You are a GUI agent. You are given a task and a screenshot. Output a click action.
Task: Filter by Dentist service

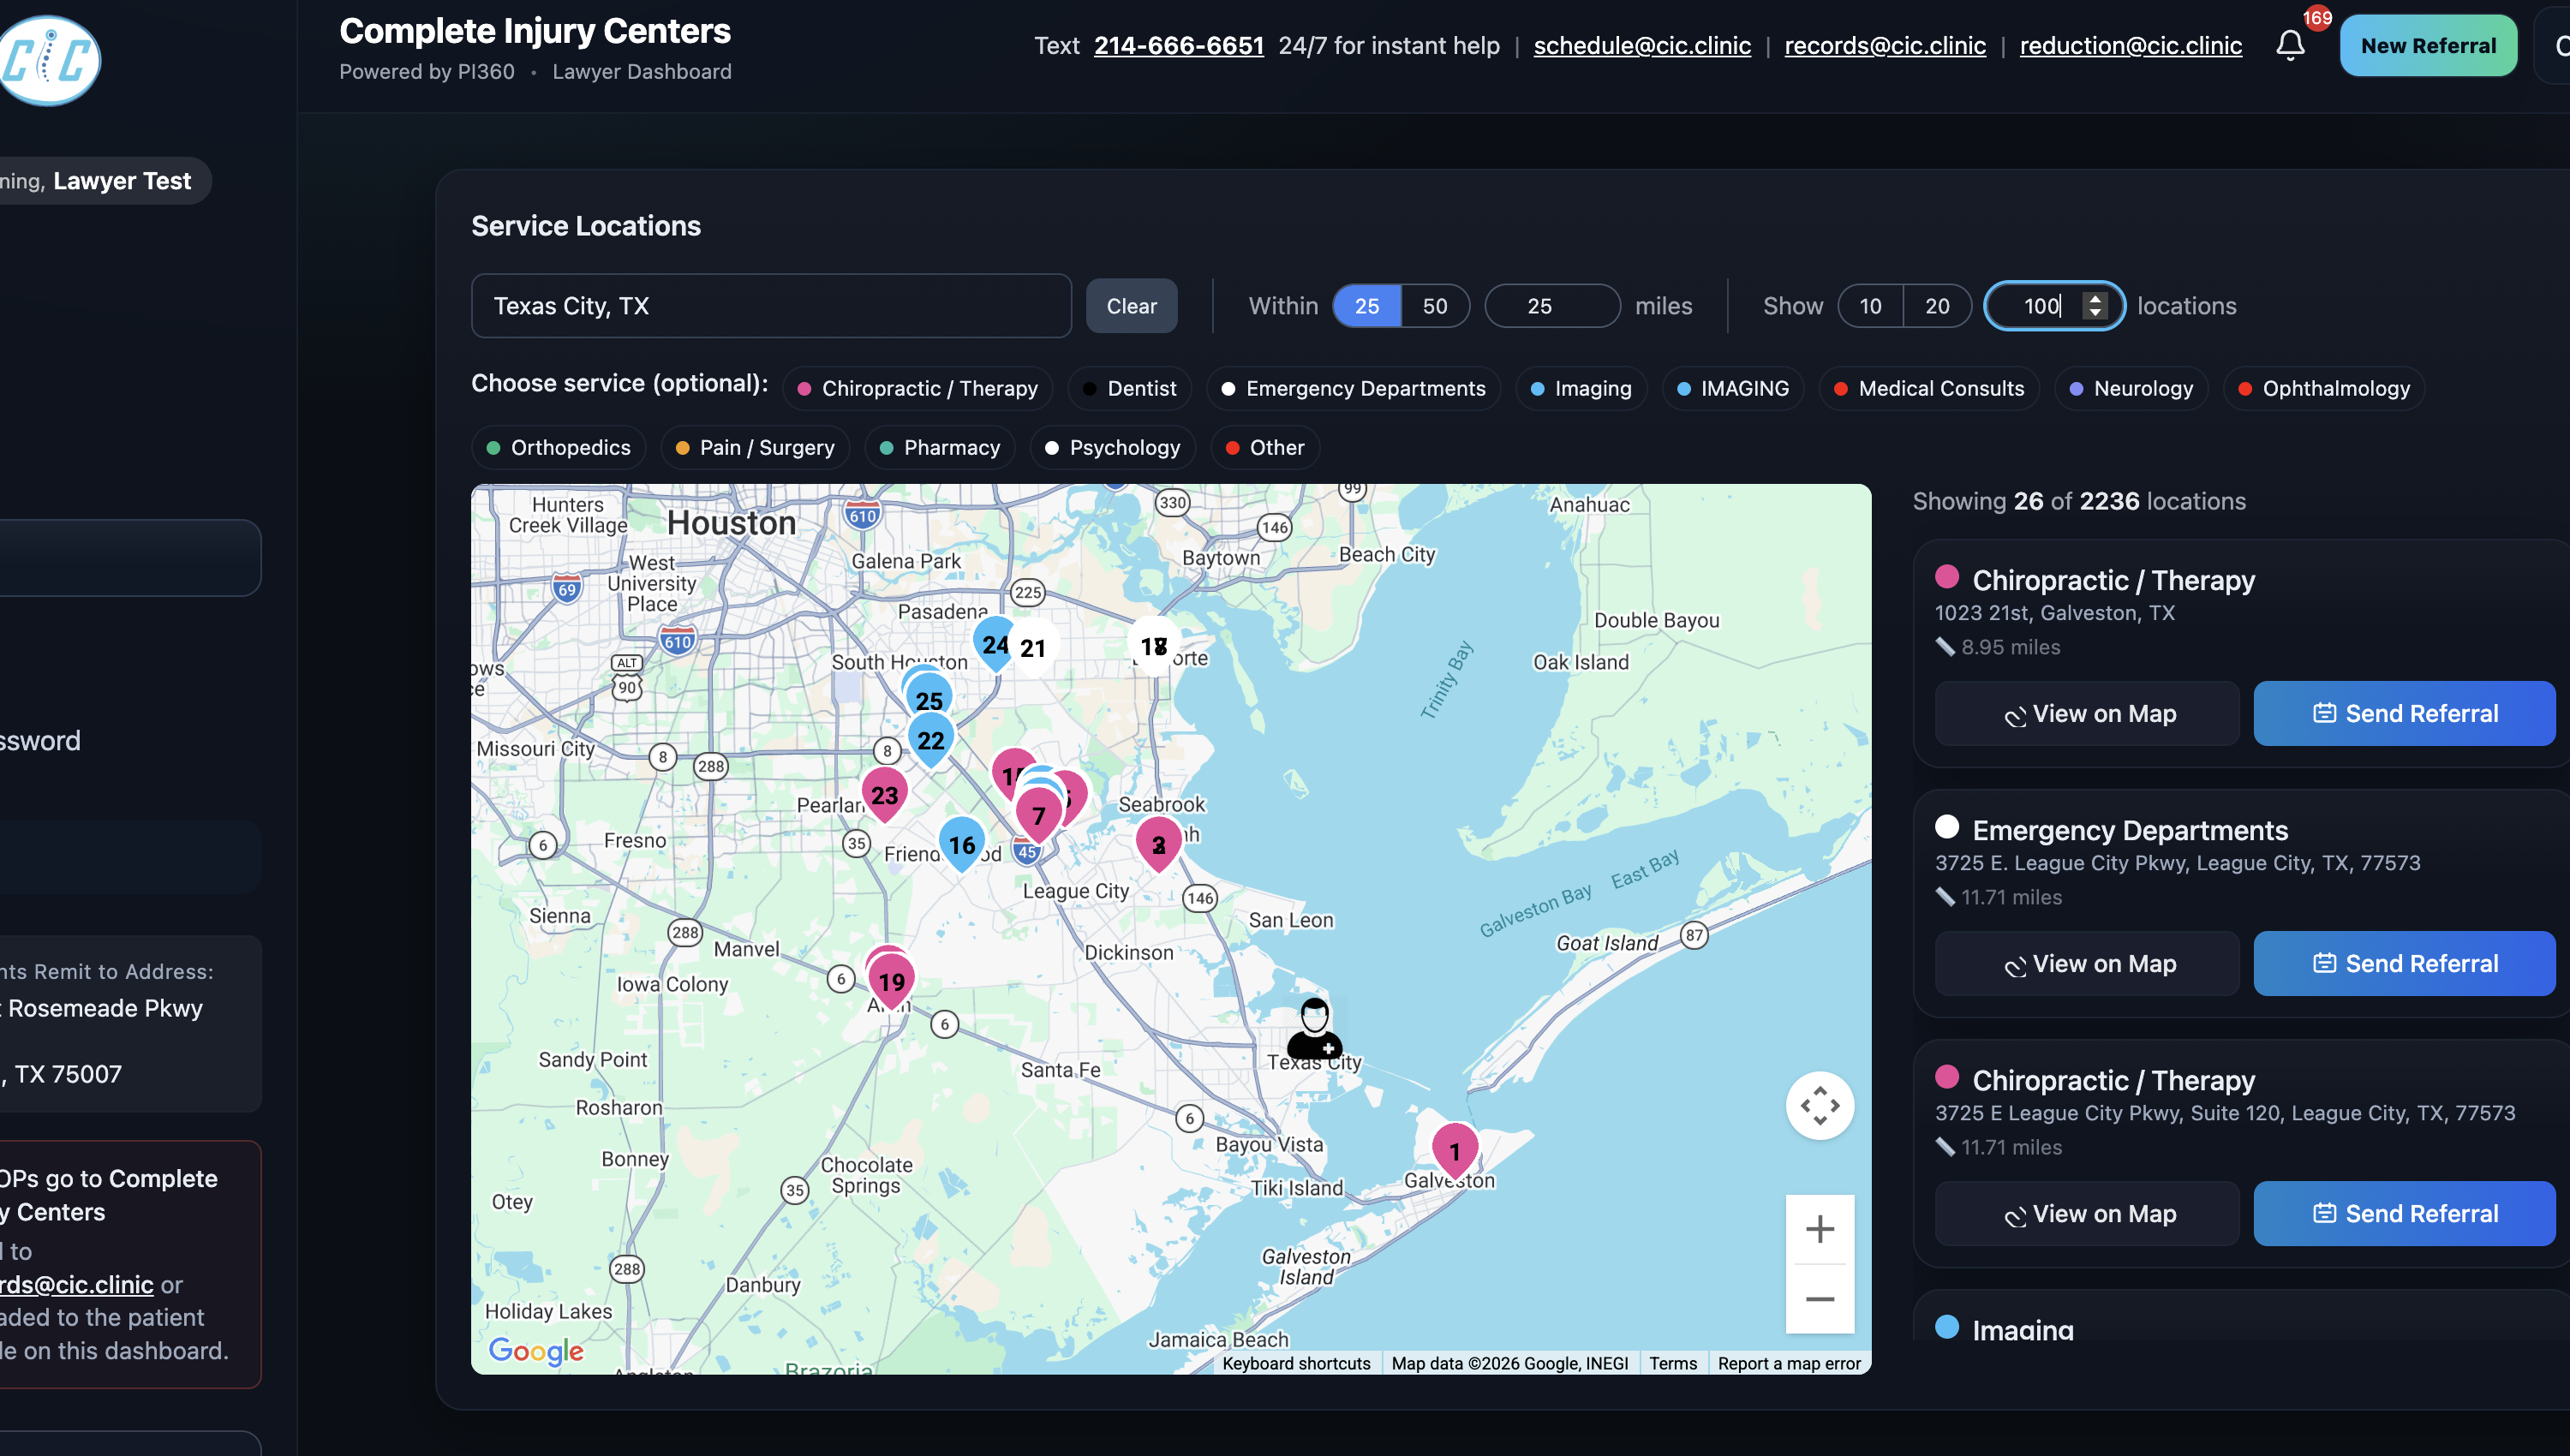coord(1129,388)
